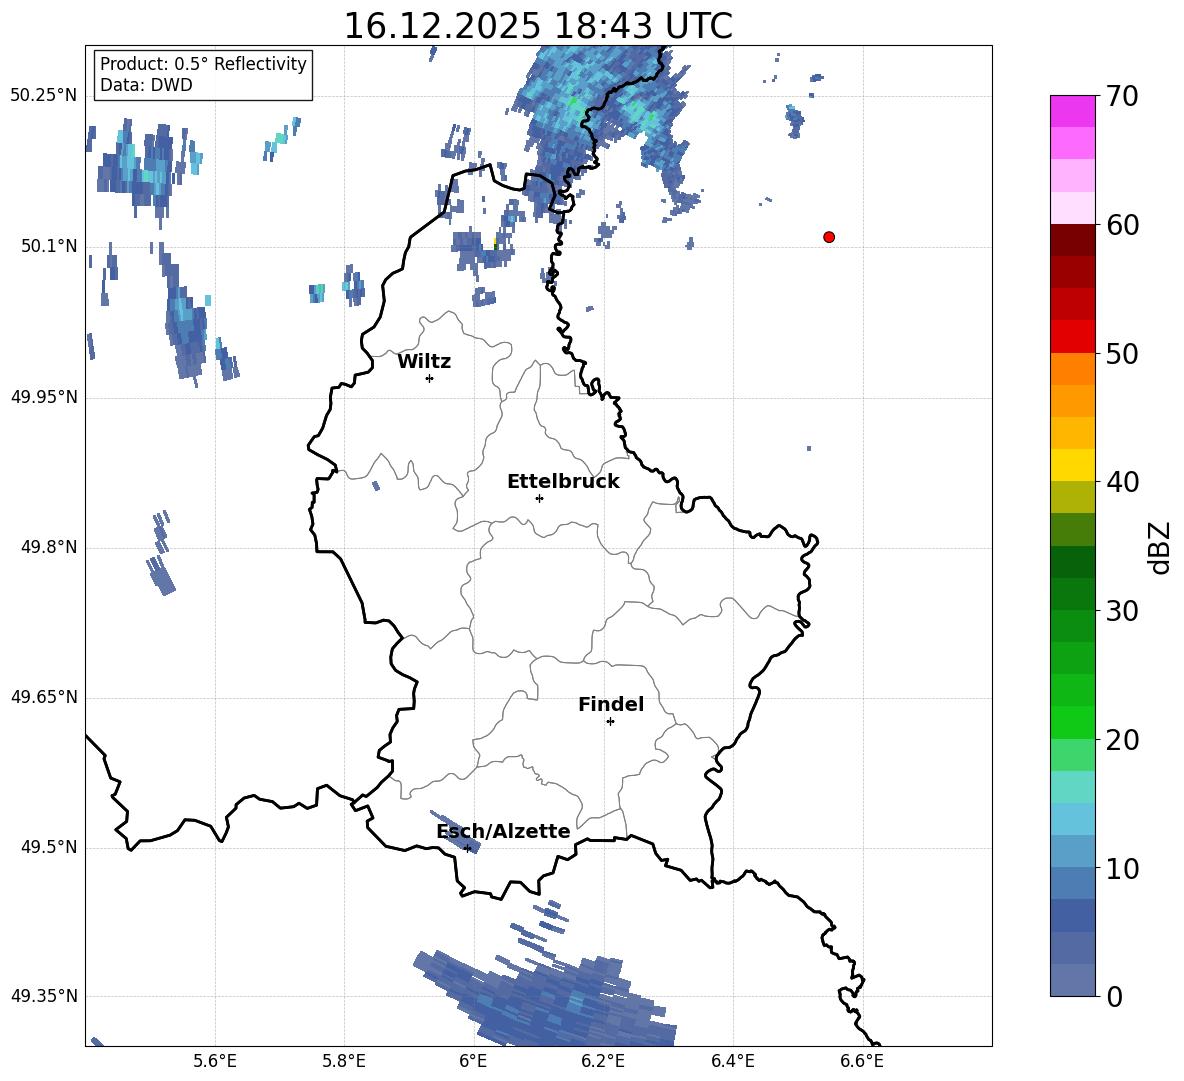Click the Esch/Alzette station cross marker
This screenshot has height=1081, width=1184.
[467, 848]
